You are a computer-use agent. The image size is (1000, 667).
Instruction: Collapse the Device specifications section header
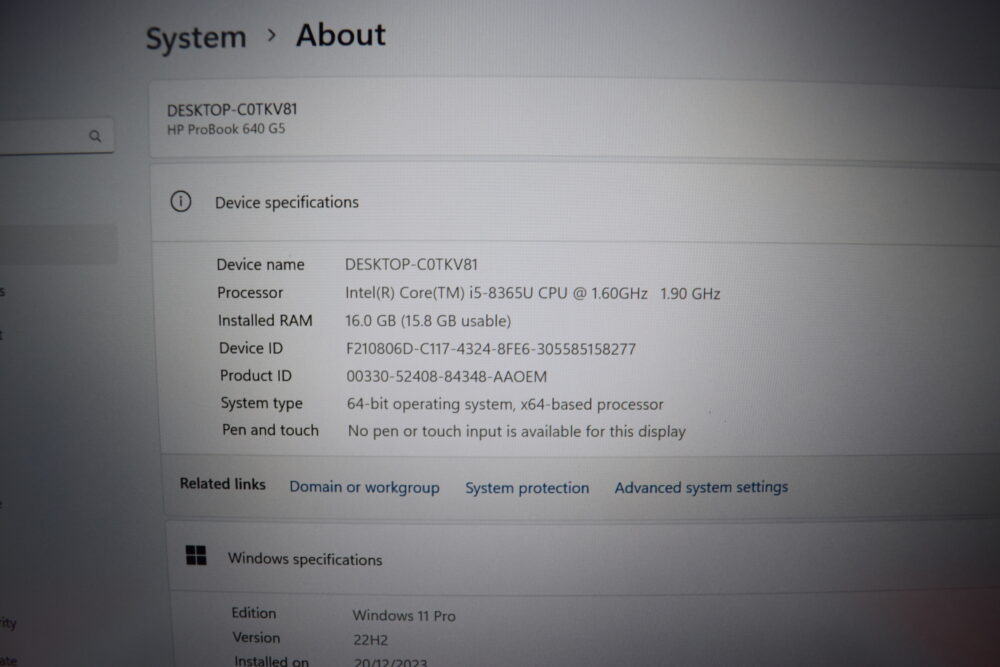pos(575,203)
